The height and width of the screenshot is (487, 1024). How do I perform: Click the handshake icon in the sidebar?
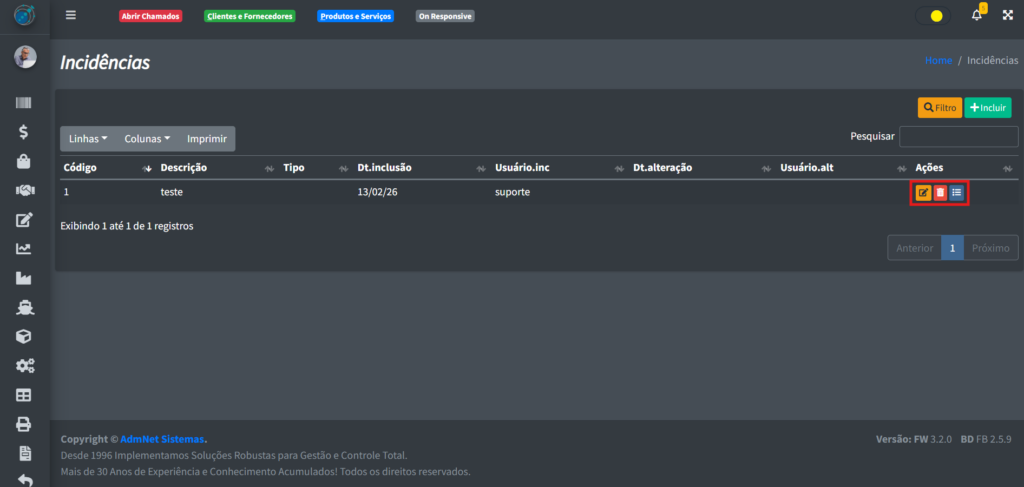(x=24, y=191)
